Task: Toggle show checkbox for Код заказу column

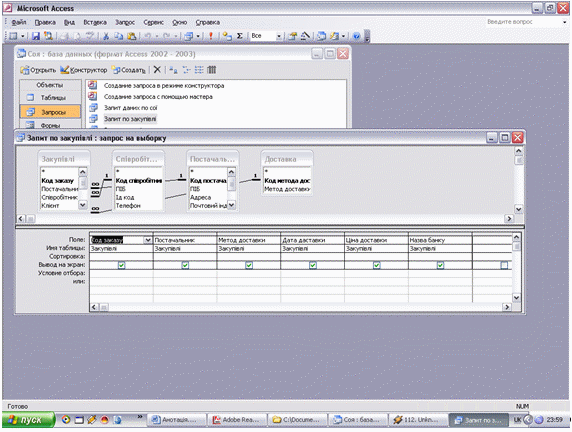Action: tap(121, 265)
